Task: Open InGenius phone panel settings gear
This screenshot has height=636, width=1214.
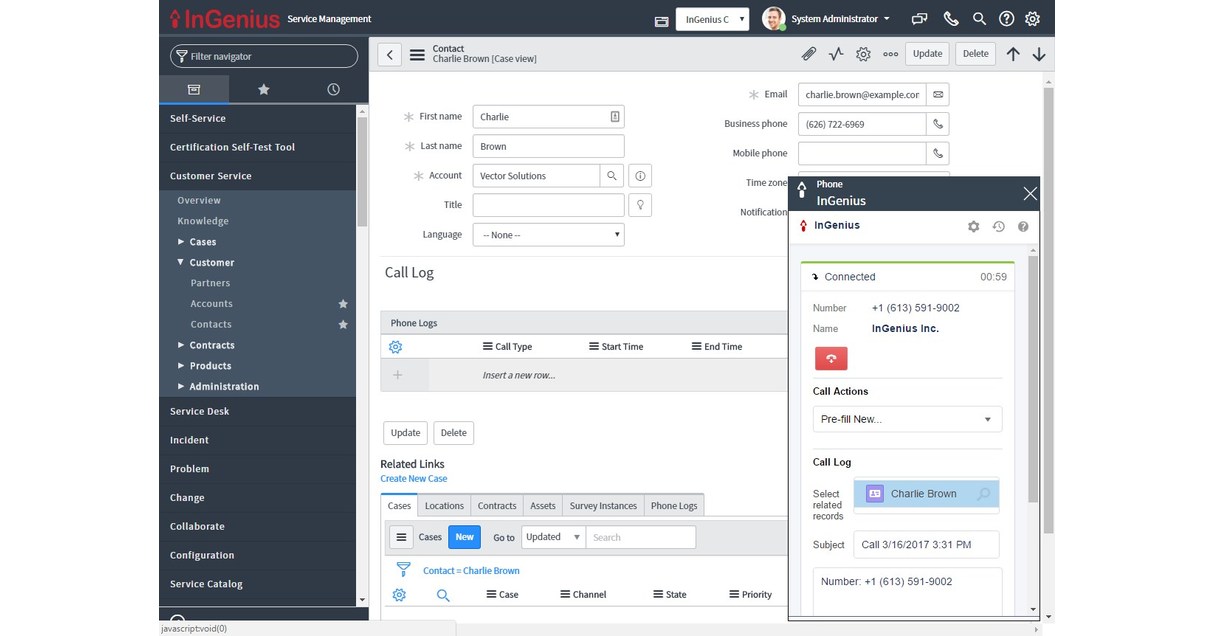Action: (x=973, y=226)
